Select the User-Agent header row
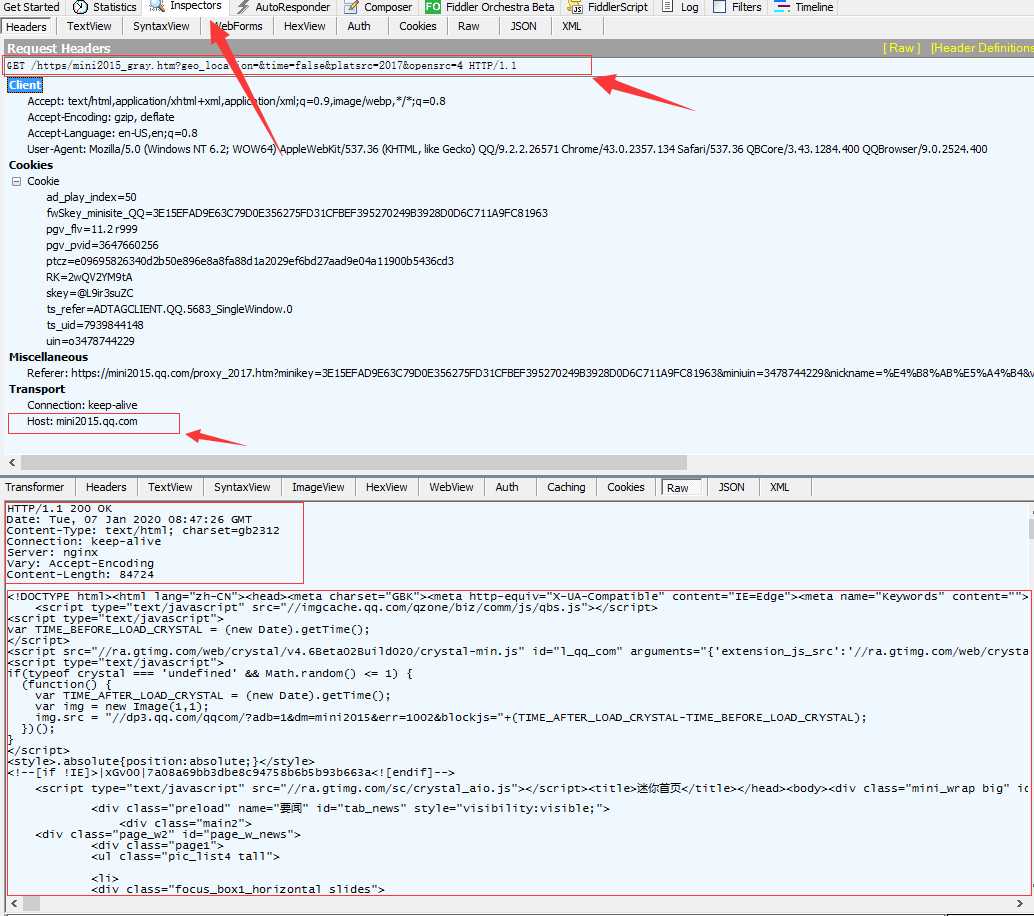The height and width of the screenshot is (916, 1034). pos(507,149)
